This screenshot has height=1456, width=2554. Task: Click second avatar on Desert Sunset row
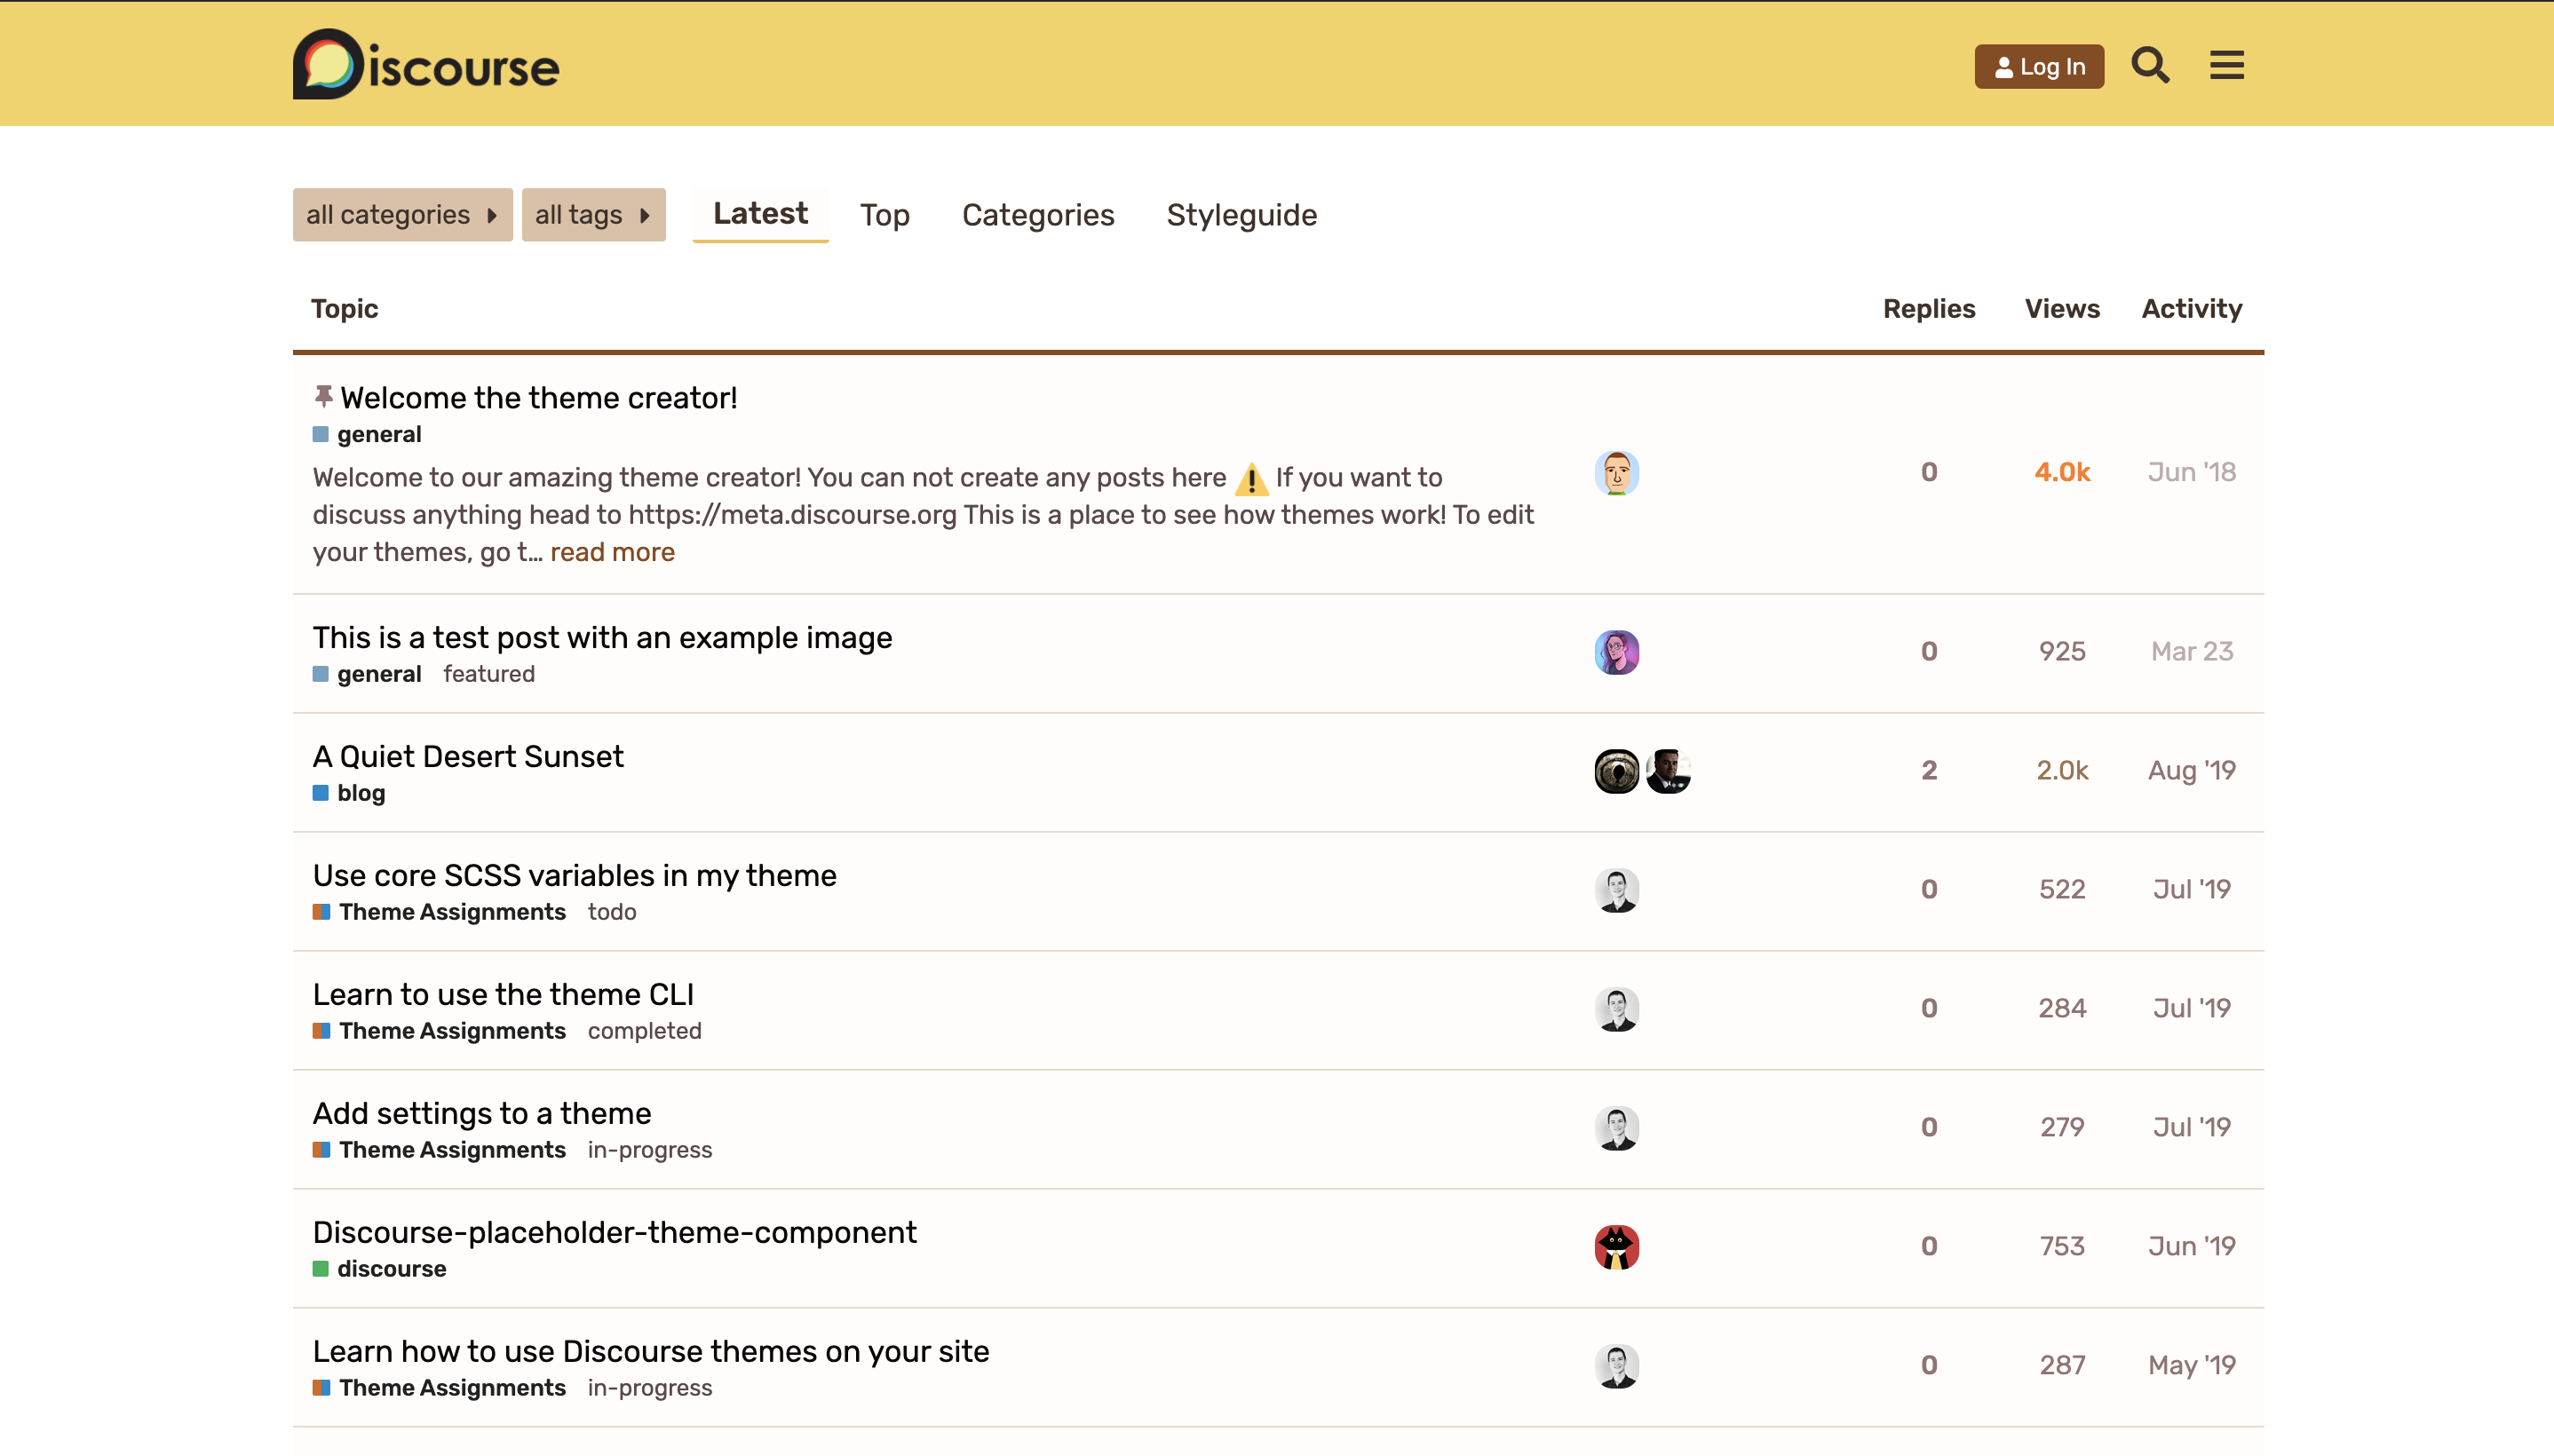point(1668,771)
